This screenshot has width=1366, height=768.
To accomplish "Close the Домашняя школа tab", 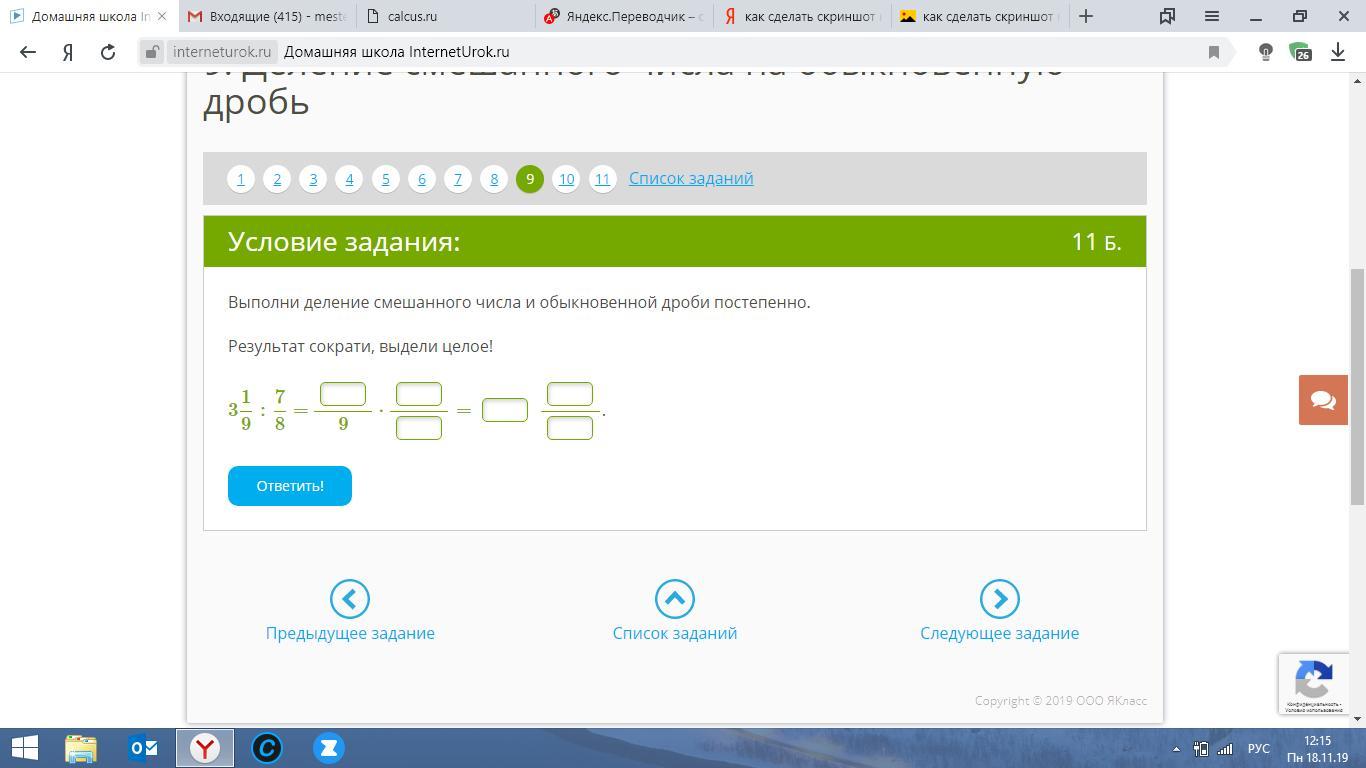I will (162, 16).
